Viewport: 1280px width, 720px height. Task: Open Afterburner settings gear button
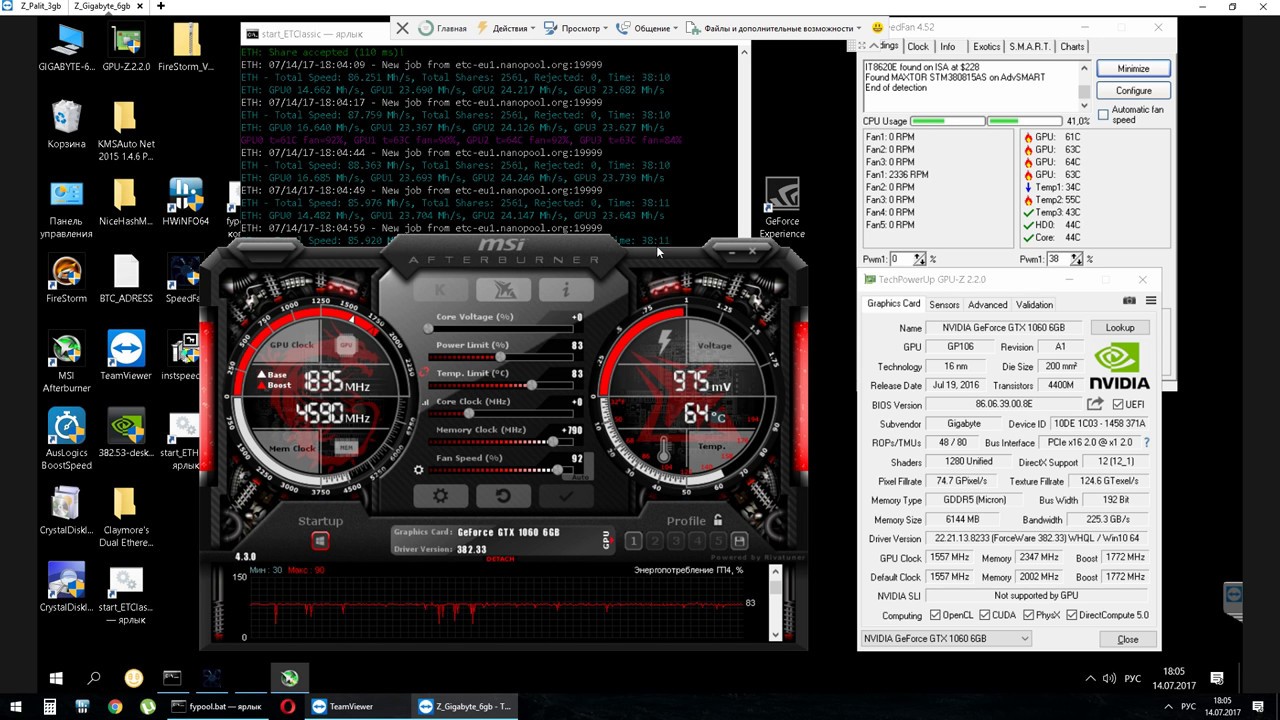[x=440, y=496]
